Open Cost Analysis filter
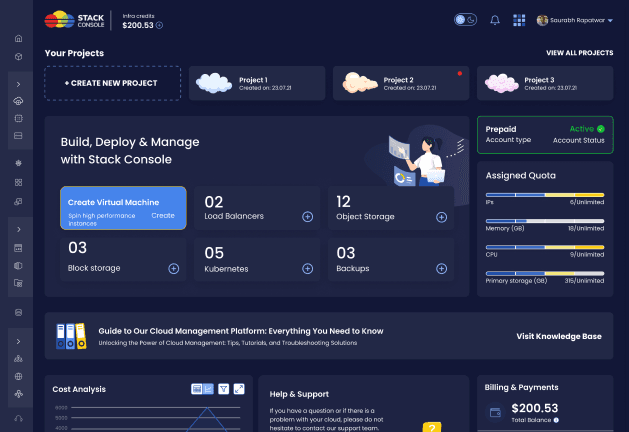This screenshot has width=629, height=432. (224, 388)
